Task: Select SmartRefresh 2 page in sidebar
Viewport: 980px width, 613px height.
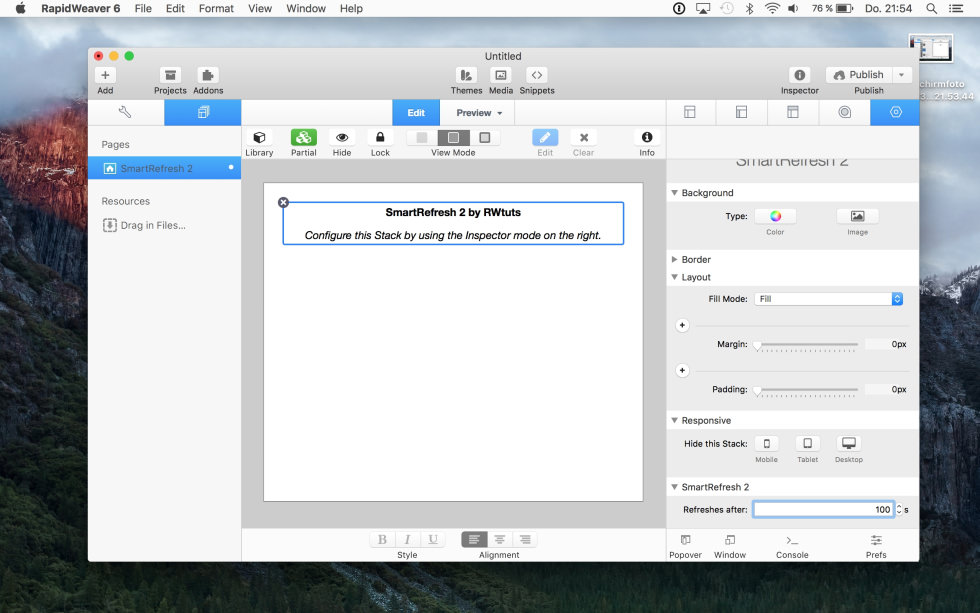Action: click(164, 168)
